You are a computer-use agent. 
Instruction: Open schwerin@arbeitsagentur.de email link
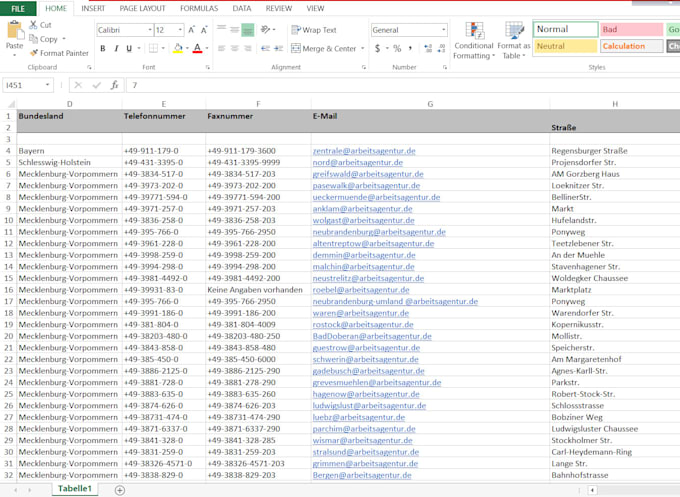pos(366,359)
